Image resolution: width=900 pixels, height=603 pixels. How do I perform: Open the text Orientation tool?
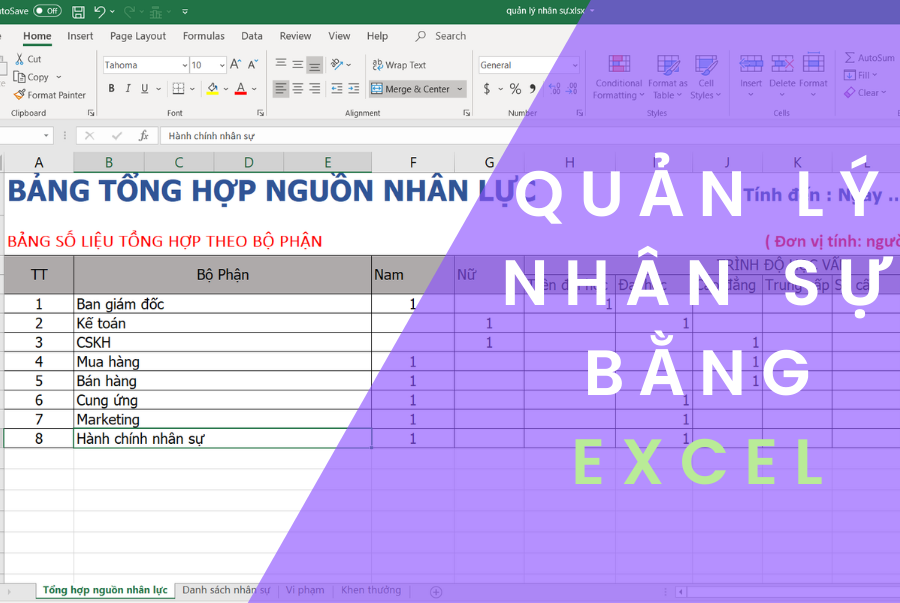(337, 64)
